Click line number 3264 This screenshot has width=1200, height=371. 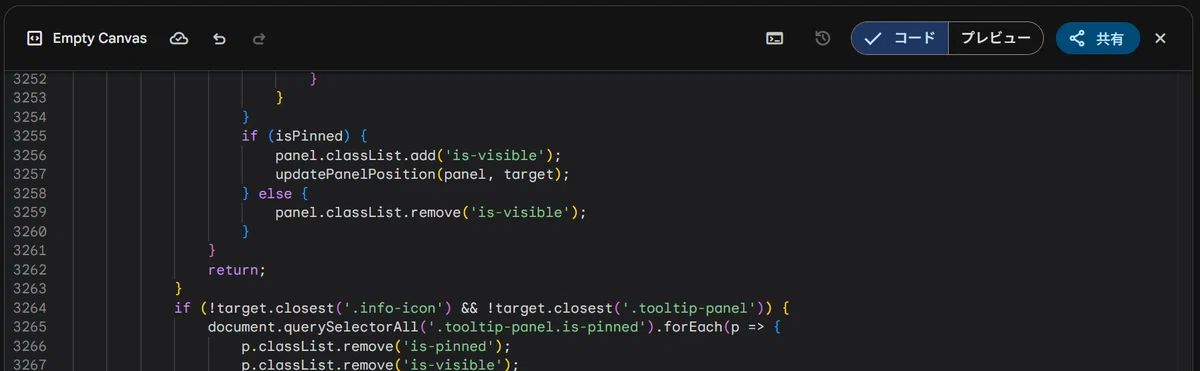pos(30,307)
